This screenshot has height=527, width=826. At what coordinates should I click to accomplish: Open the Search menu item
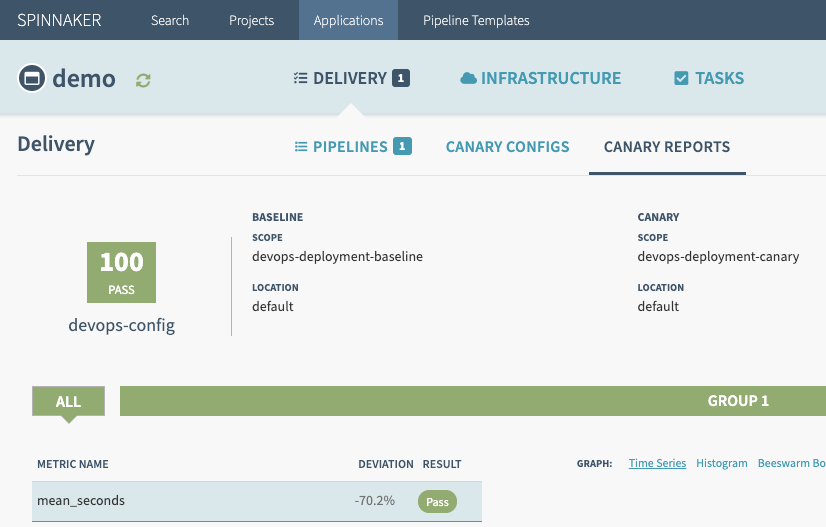(x=170, y=20)
